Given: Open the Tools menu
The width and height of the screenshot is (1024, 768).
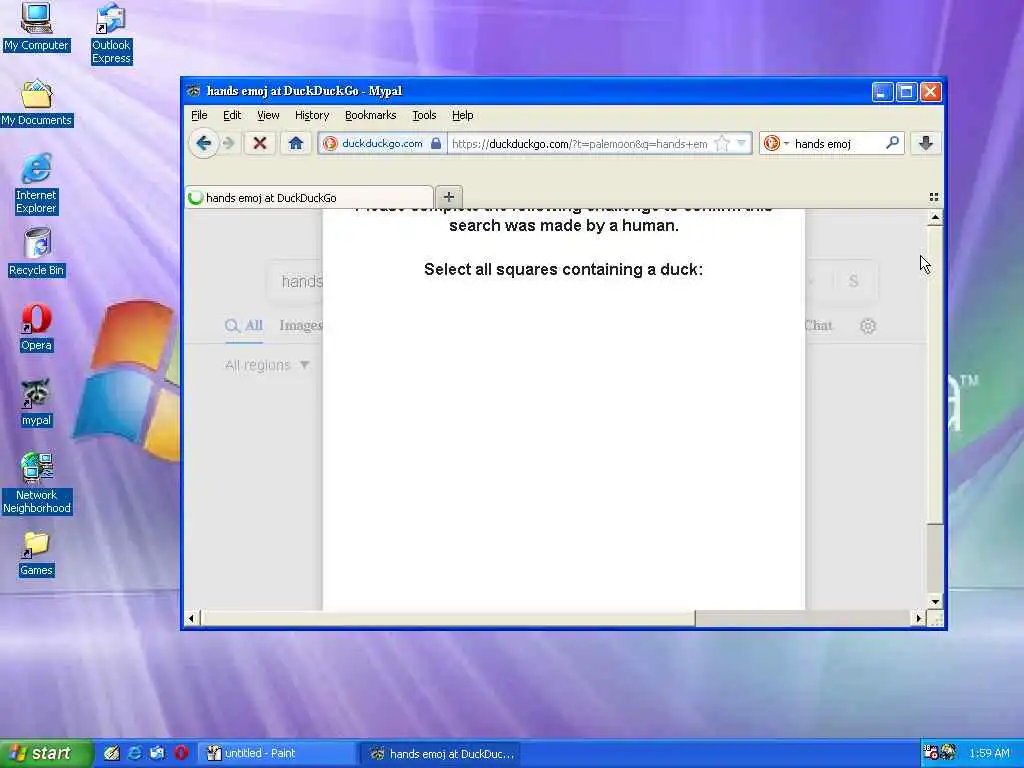Looking at the screenshot, I should pos(424,115).
